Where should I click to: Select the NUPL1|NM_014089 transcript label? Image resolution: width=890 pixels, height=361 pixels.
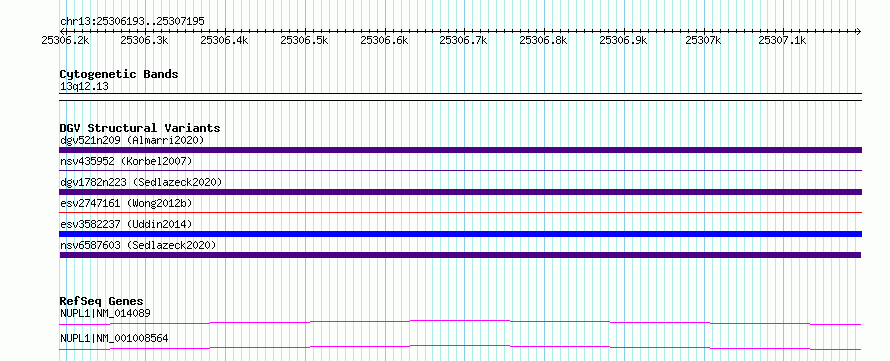pyautogui.click(x=105, y=313)
